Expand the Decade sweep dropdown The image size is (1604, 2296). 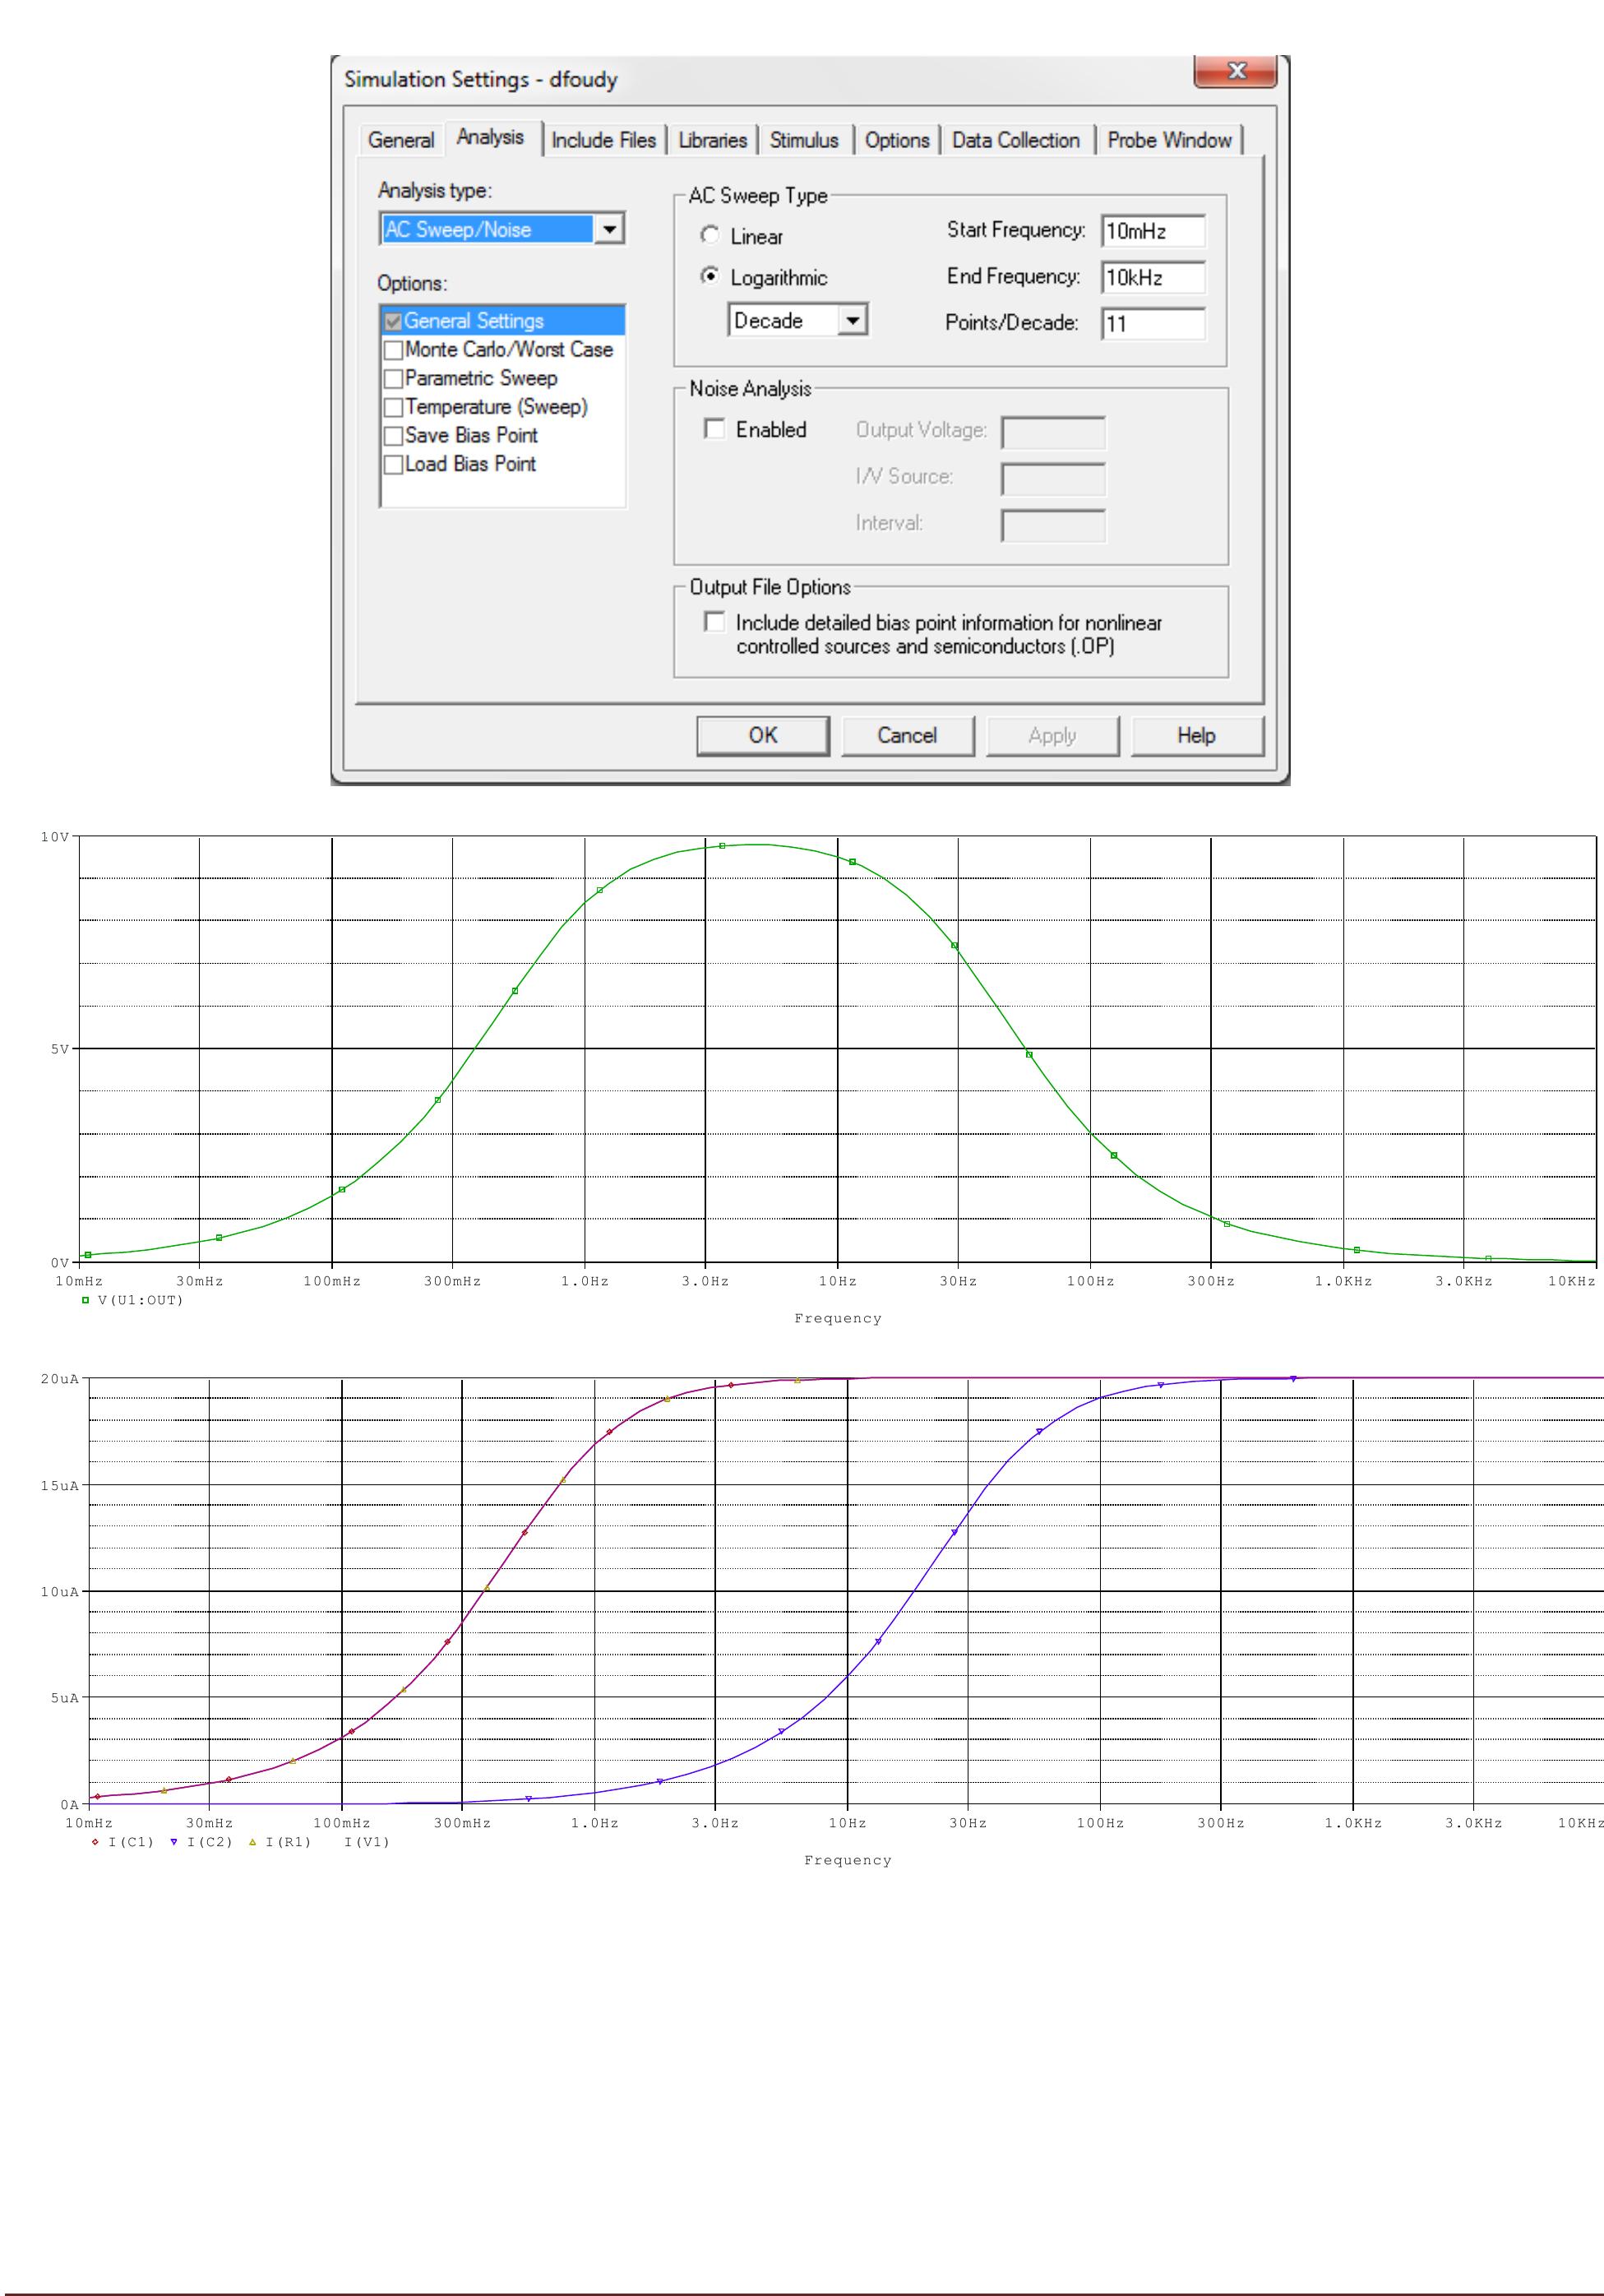852,320
